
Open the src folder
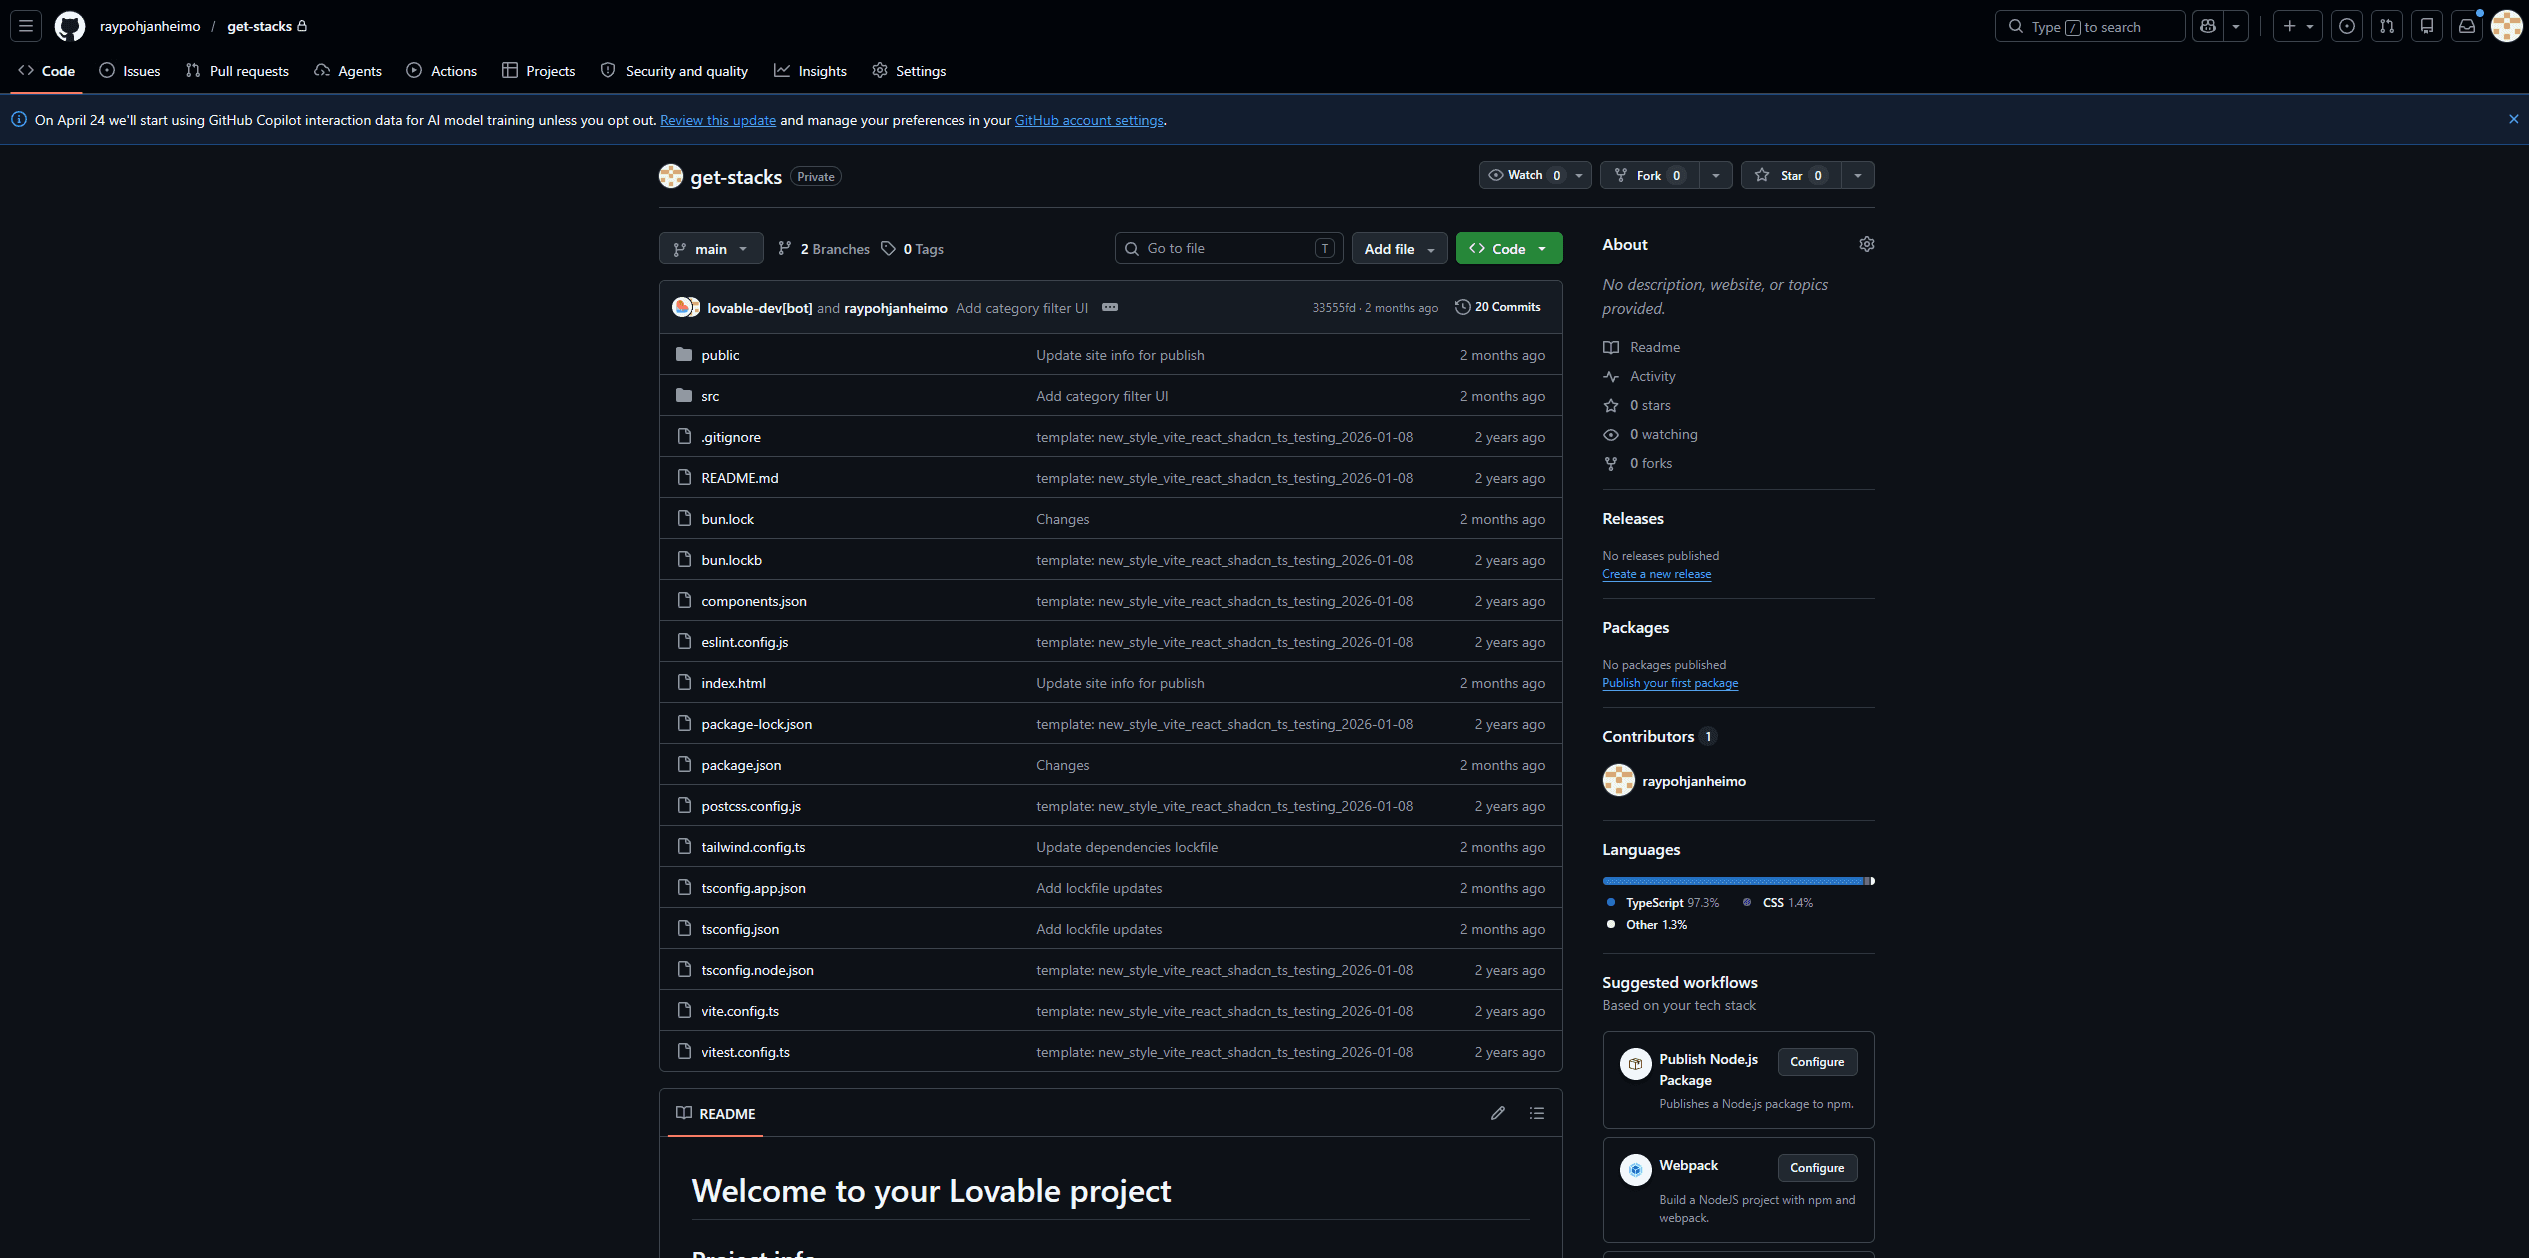coord(710,396)
